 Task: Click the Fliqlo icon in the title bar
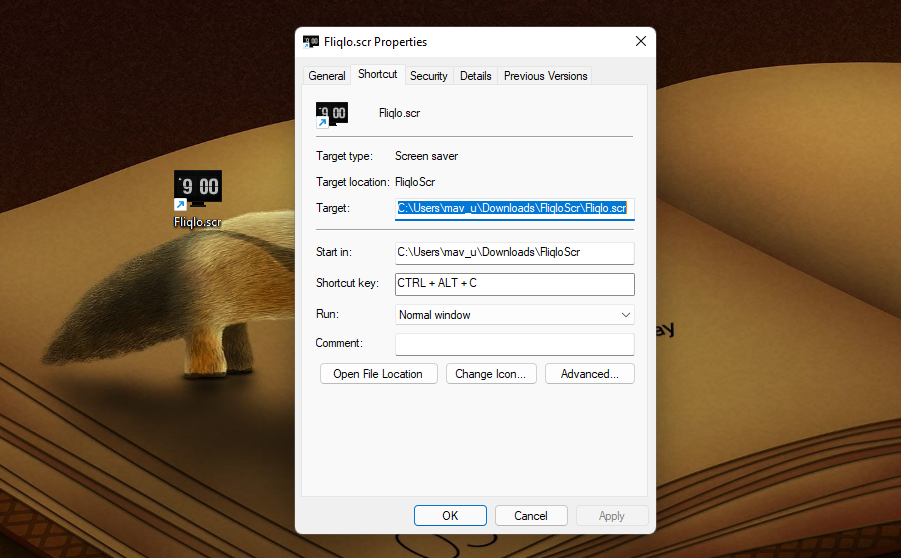(x=311, y=42)
